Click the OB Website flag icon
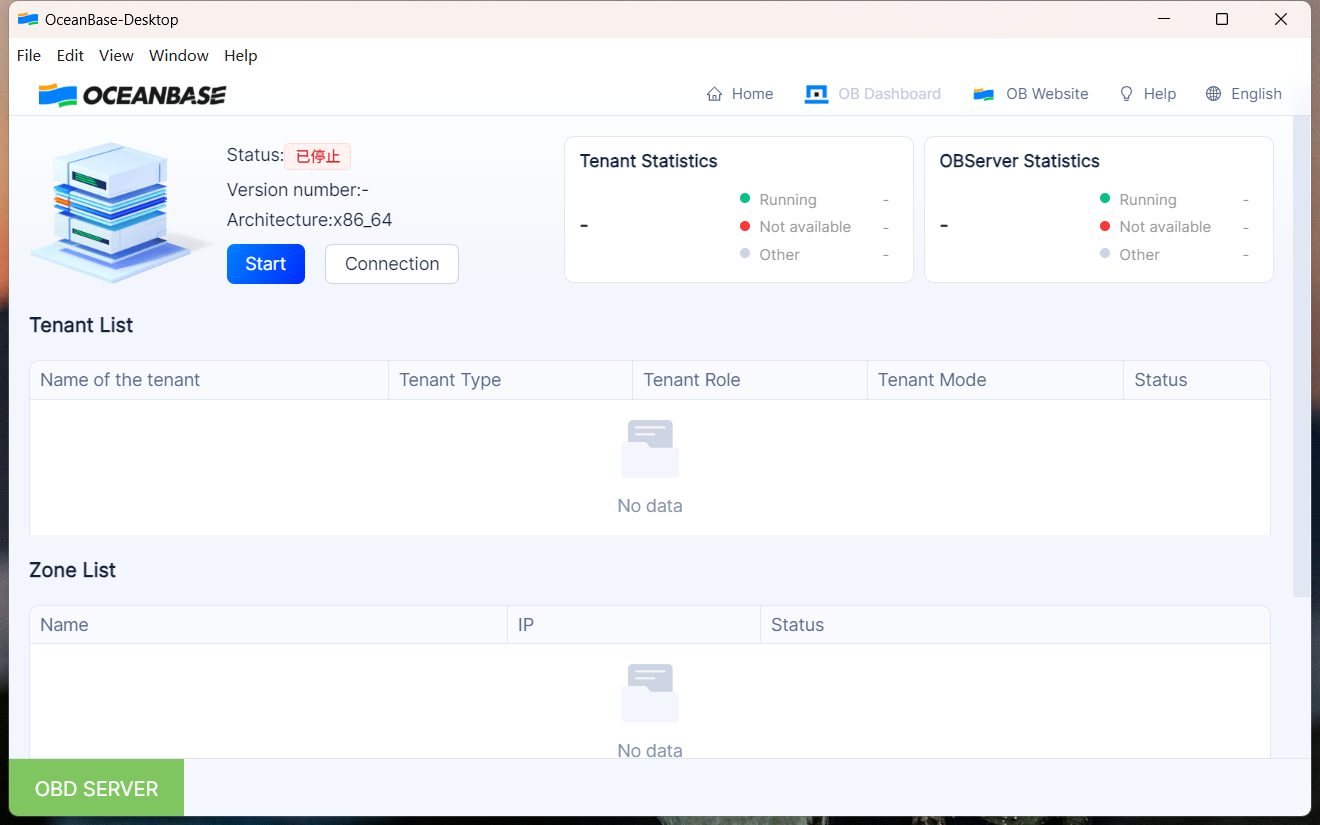Image resolution: width=1320 pixels, height=825 pixels. click(x=983, y=94)
